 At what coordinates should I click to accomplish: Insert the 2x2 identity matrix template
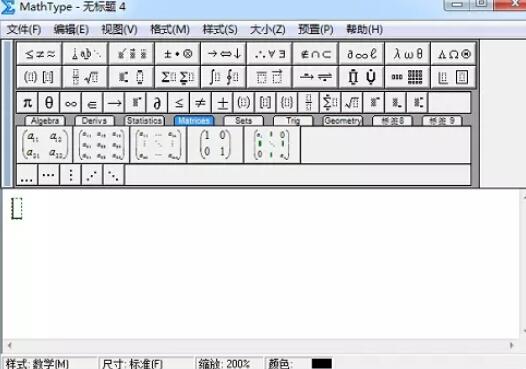pos(215,145)
